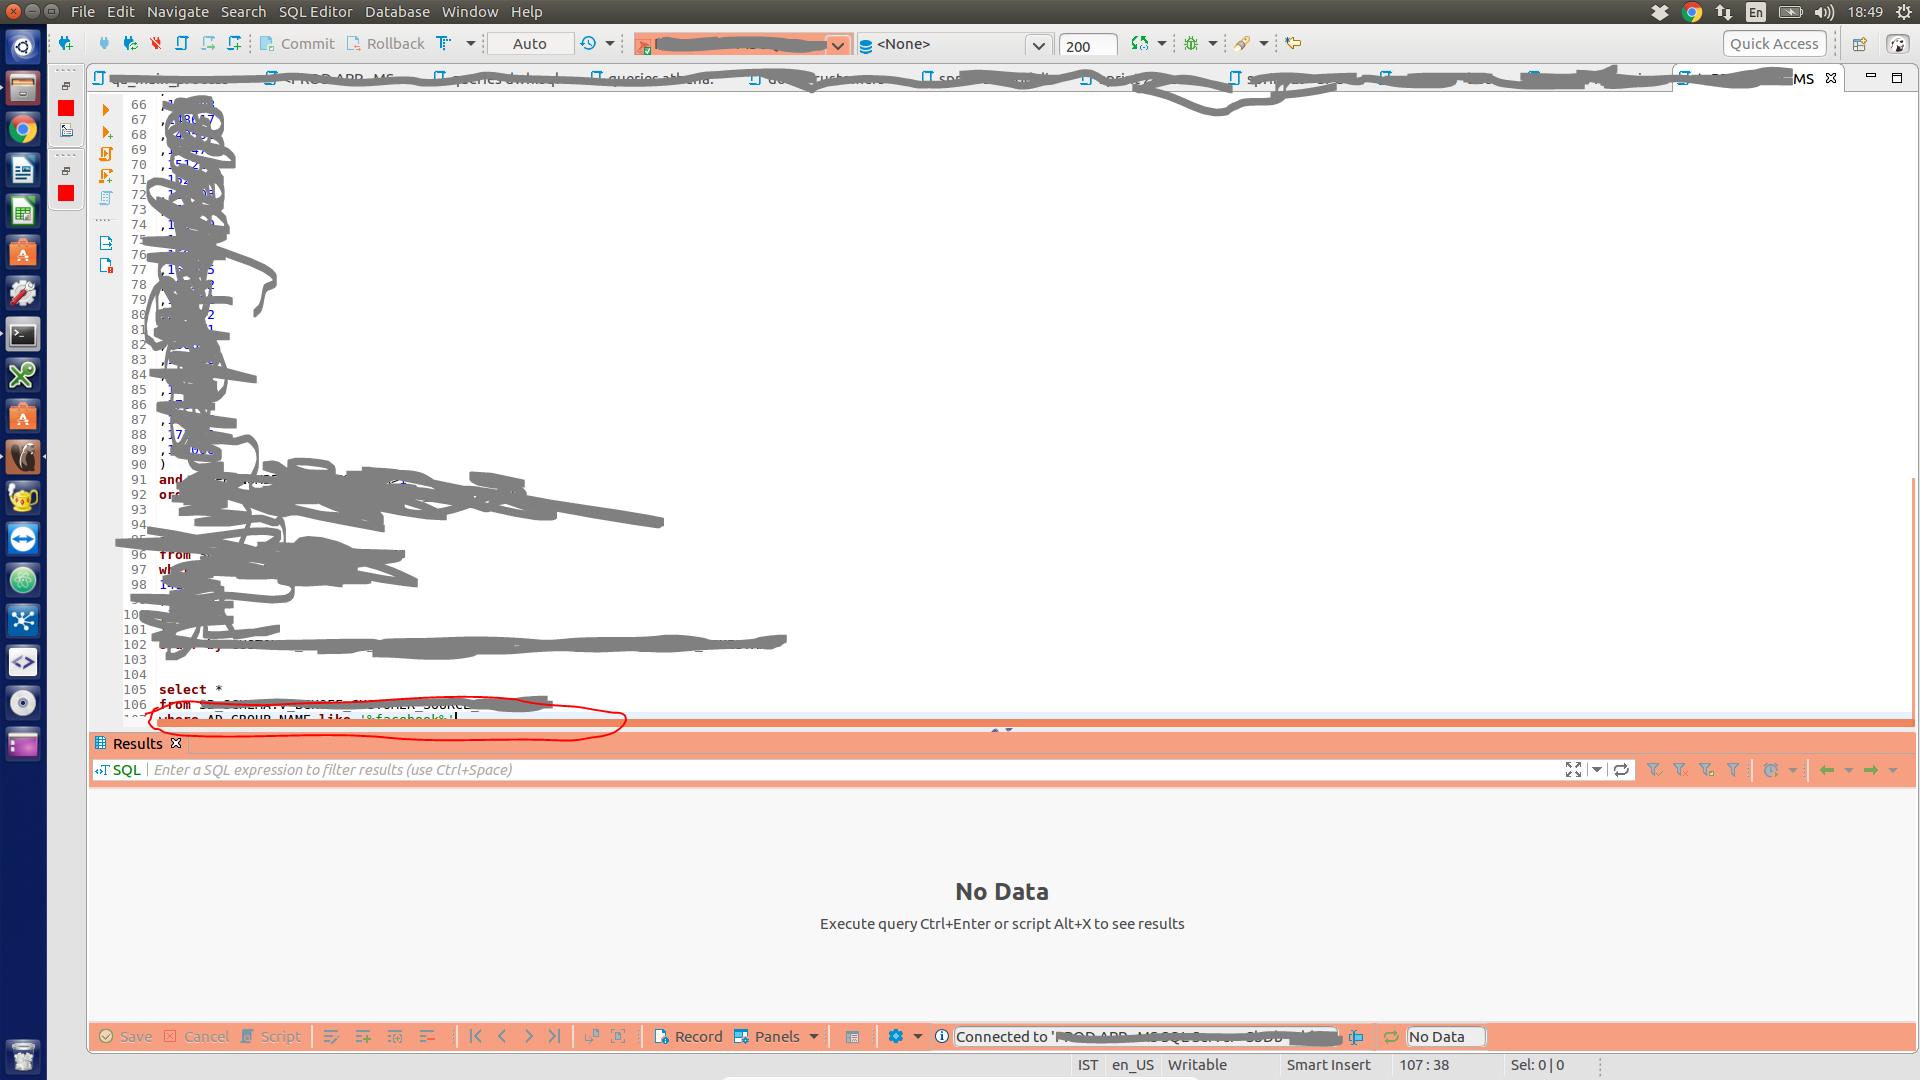Click the Explain execution plan icon
The width and height of the screenshot is (1920, 1080).
point(106,198)
